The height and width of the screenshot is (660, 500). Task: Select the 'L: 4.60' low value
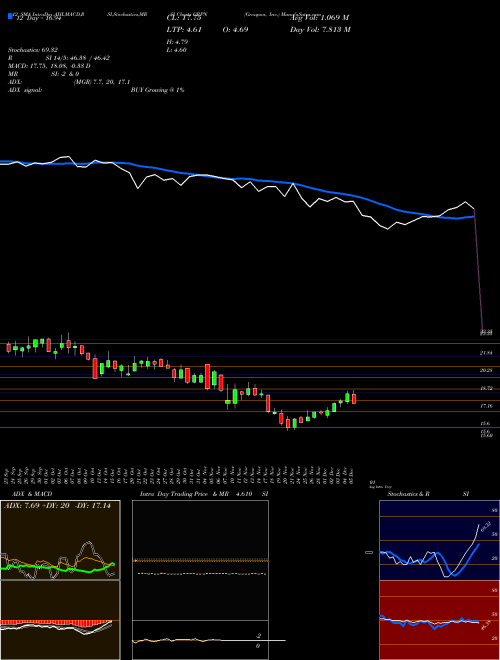177,50
